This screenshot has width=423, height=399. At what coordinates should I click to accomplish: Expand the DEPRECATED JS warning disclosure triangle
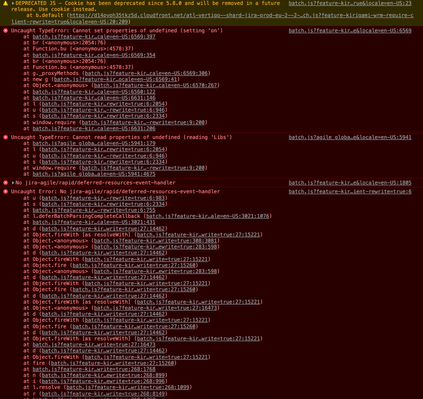click(13, 3)
